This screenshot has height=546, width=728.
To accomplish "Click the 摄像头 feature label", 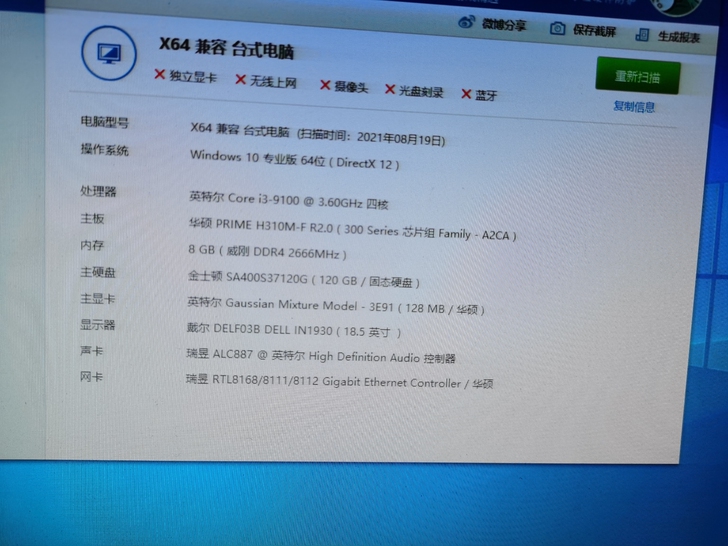I will tap(351, 87).
